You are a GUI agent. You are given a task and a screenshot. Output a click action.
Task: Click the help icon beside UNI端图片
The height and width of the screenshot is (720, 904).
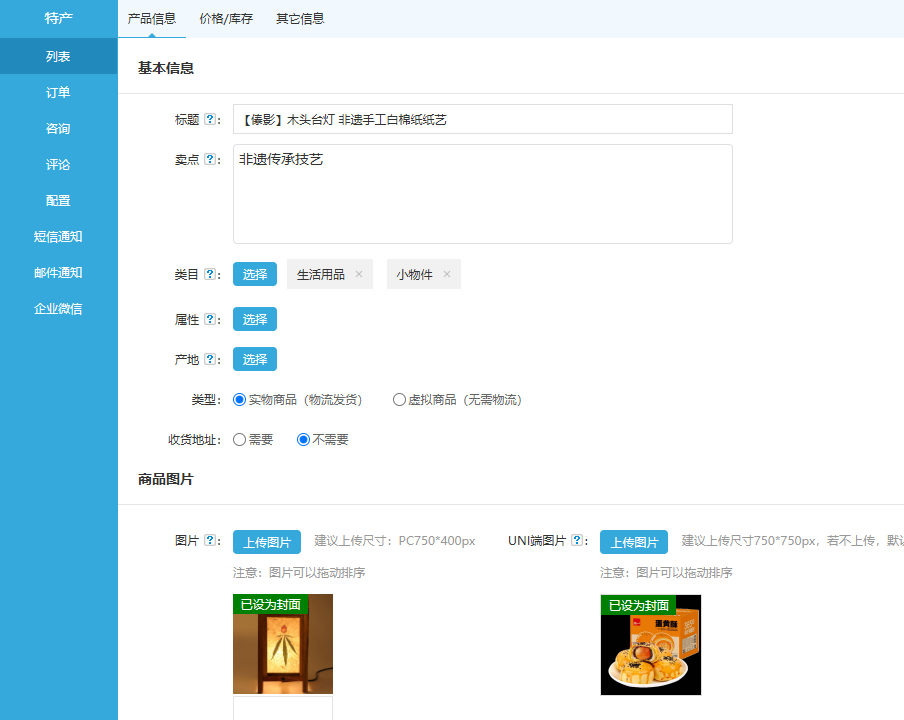click(x=577, y=541)
